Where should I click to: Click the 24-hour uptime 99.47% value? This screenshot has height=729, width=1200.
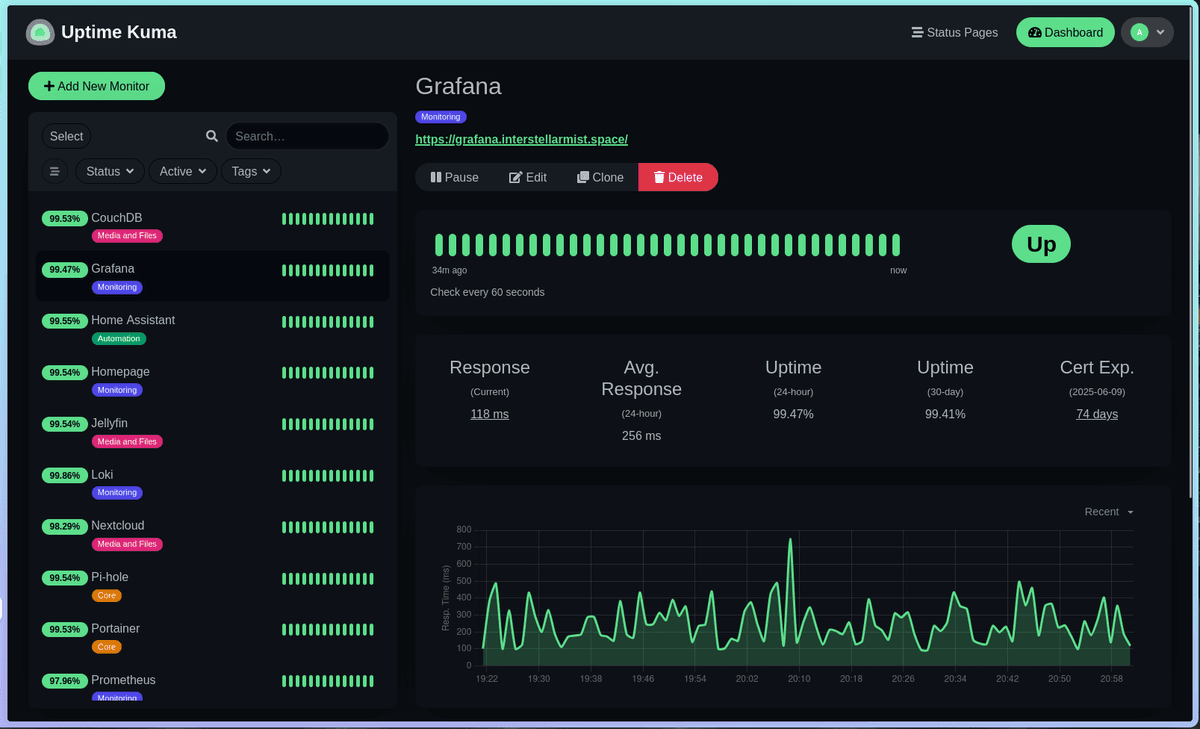click(x=793, y=414)
